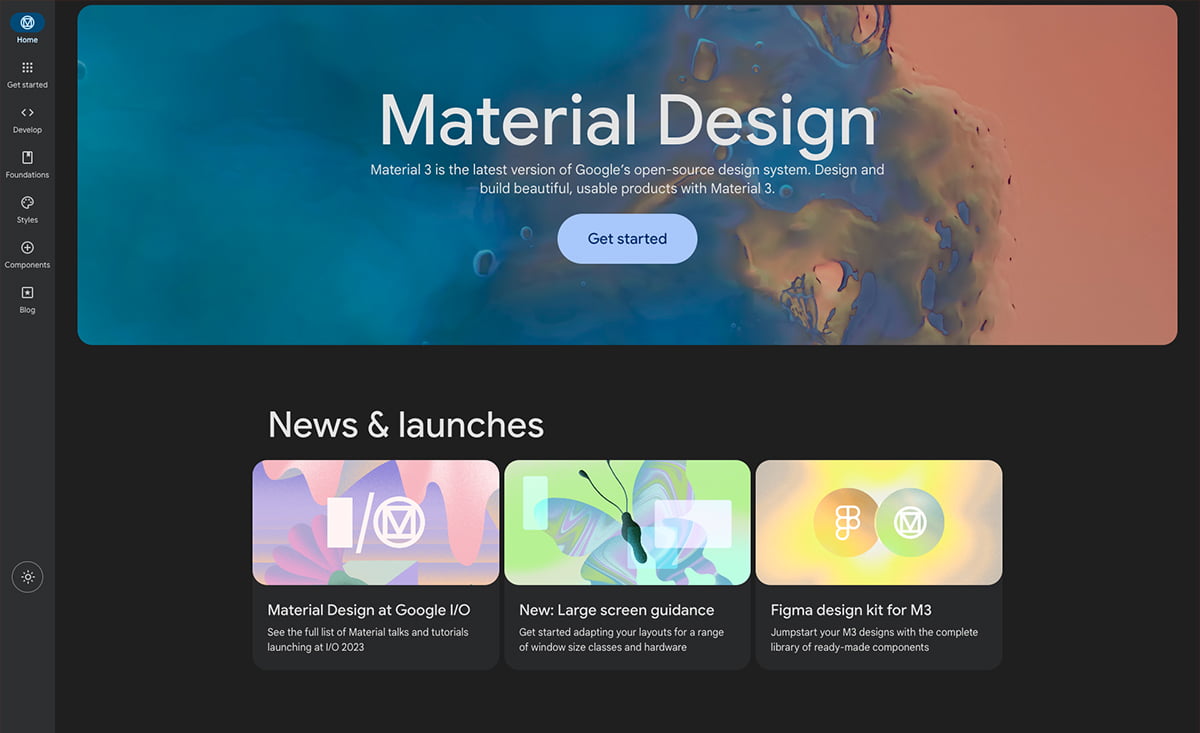
Task: Select the Foundations book icon
Action: (x=27, y=158)
